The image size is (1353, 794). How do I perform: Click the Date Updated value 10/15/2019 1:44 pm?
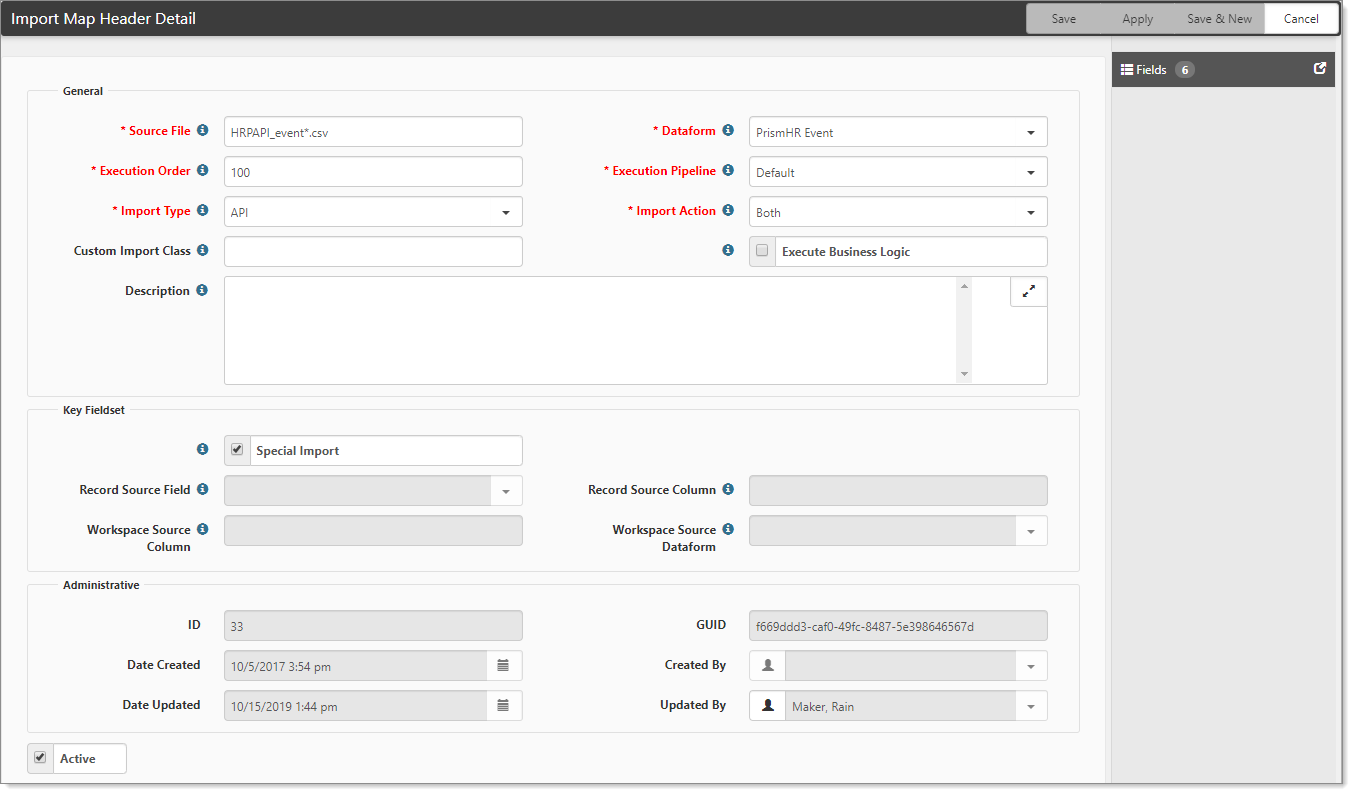[355, 706]
